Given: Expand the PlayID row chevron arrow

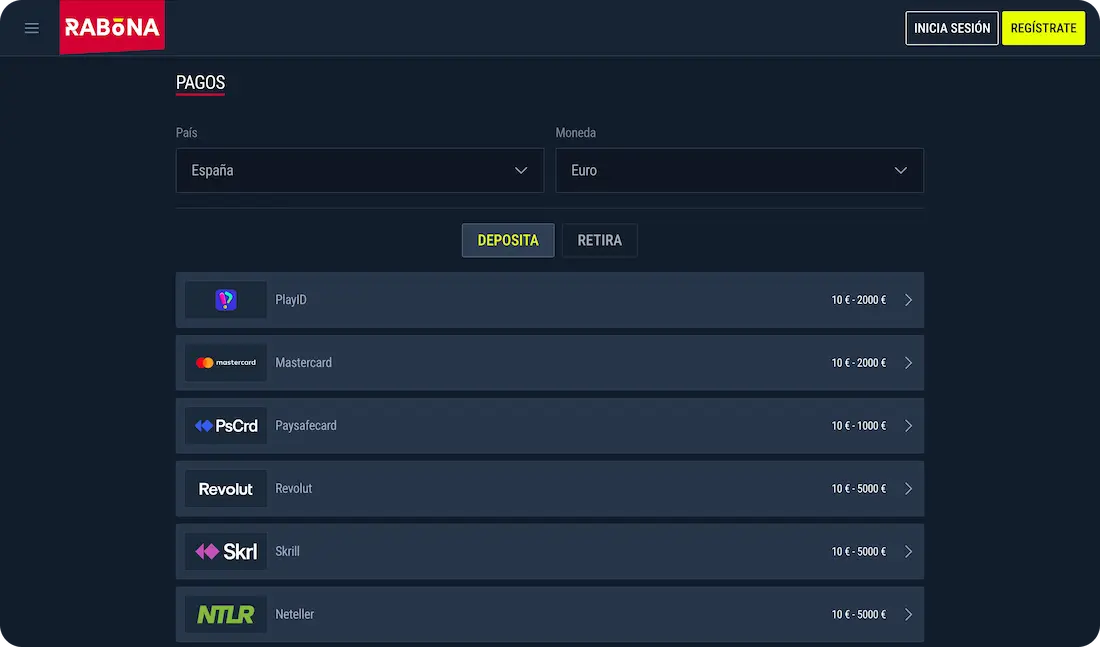Looking at the screenshot, I should pos(908,300).
